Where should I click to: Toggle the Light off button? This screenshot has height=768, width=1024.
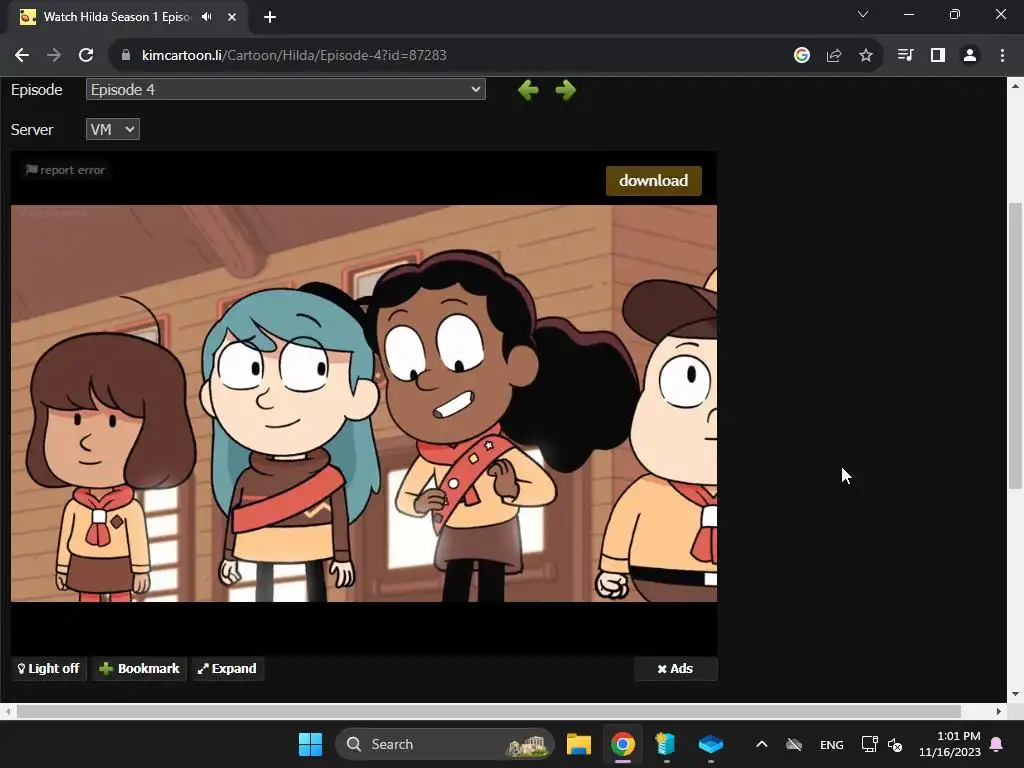(x=49, y=669)
